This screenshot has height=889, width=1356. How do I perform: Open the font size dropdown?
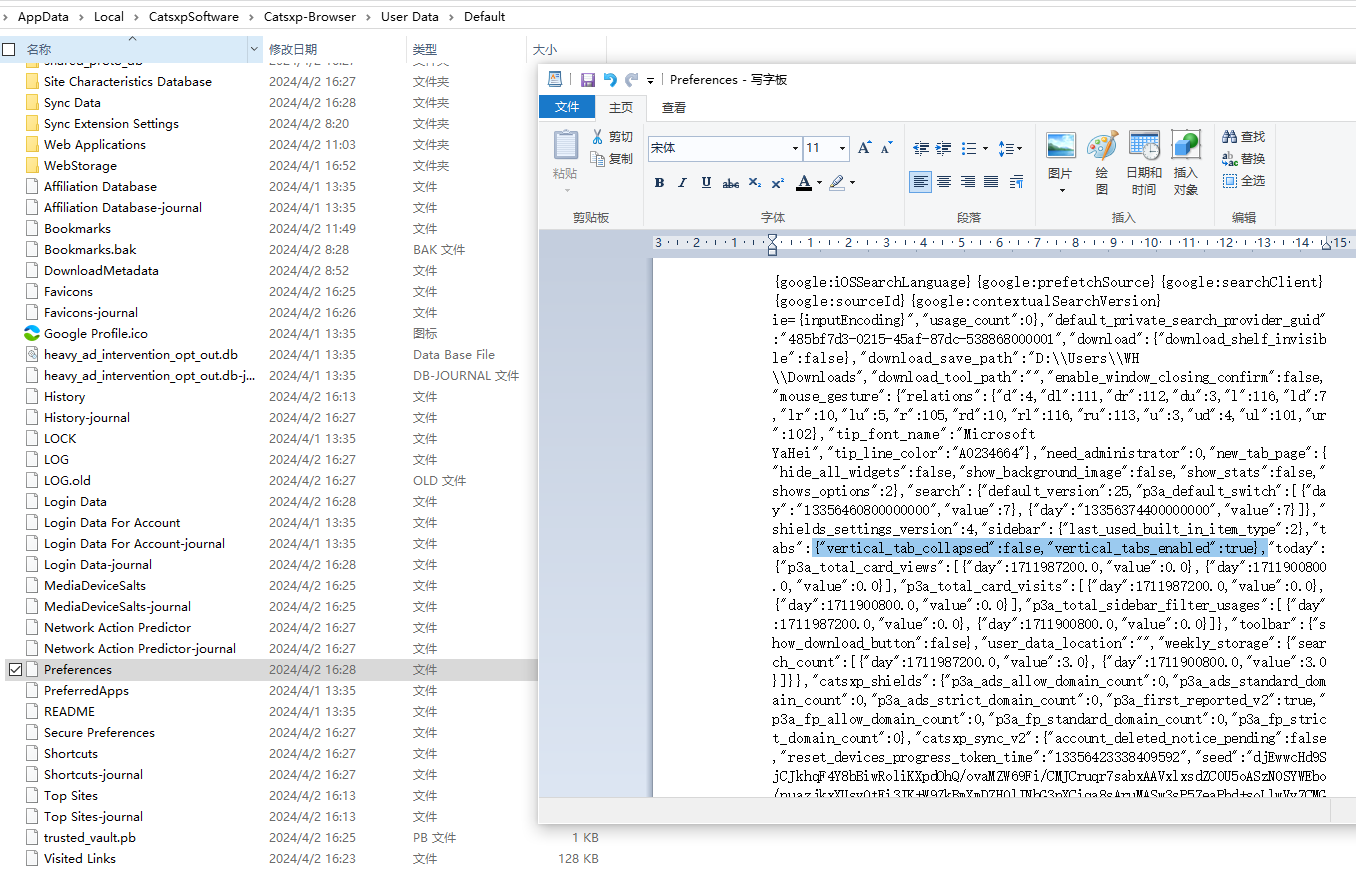pyautogui.click(x=842, y=148)
